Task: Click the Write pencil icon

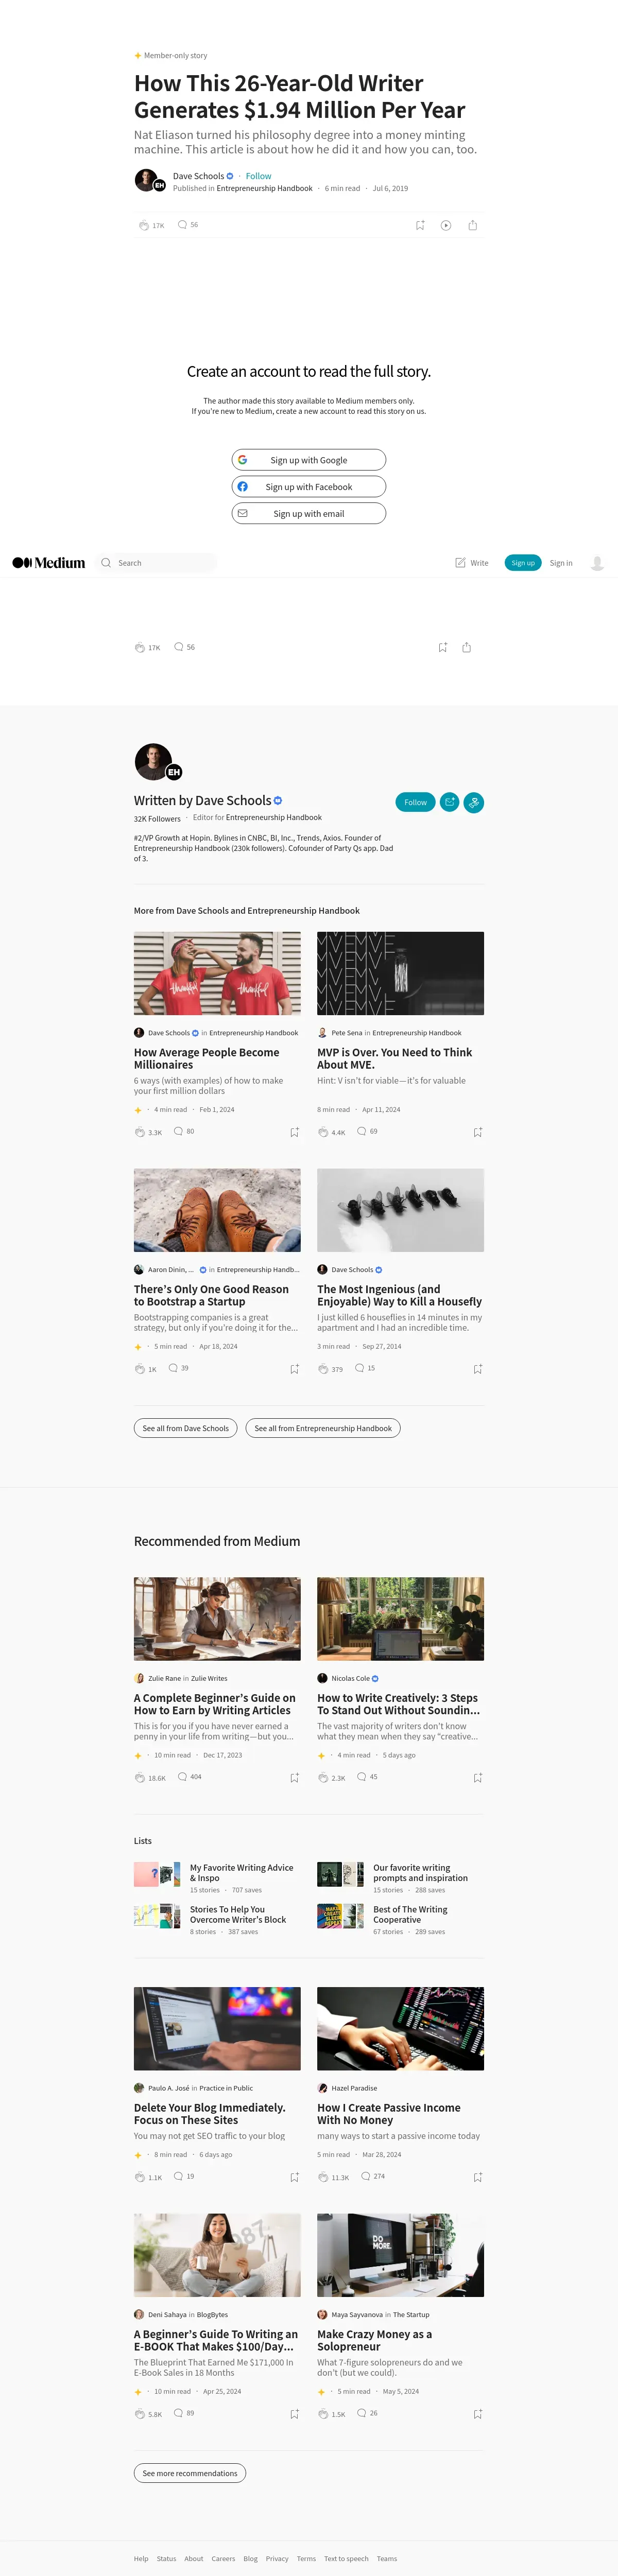Action: pos(460,563)
